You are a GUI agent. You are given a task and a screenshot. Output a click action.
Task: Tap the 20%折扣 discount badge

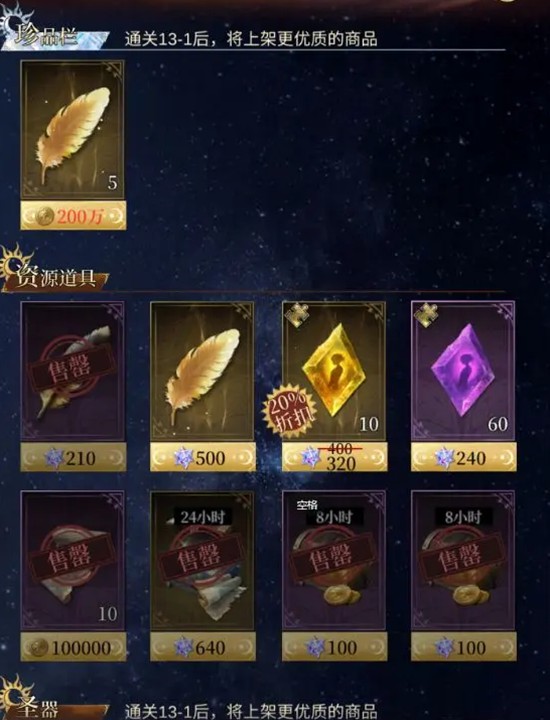tap(290, 411)
